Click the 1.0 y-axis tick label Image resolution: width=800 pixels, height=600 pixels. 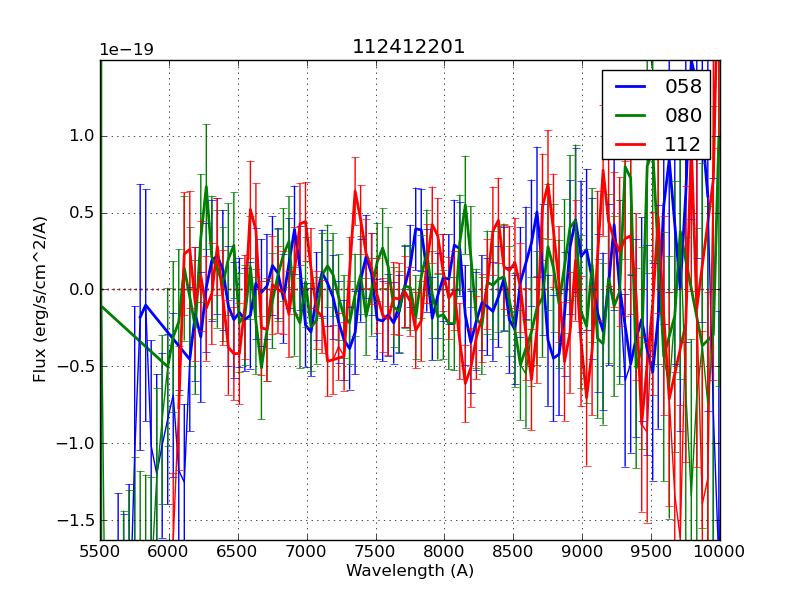(x=81, y=136)
